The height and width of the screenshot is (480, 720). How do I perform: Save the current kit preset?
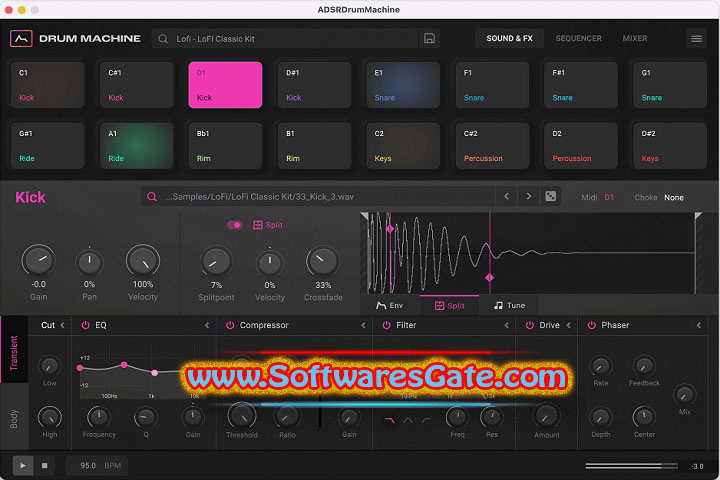click(x=429, y=39)
